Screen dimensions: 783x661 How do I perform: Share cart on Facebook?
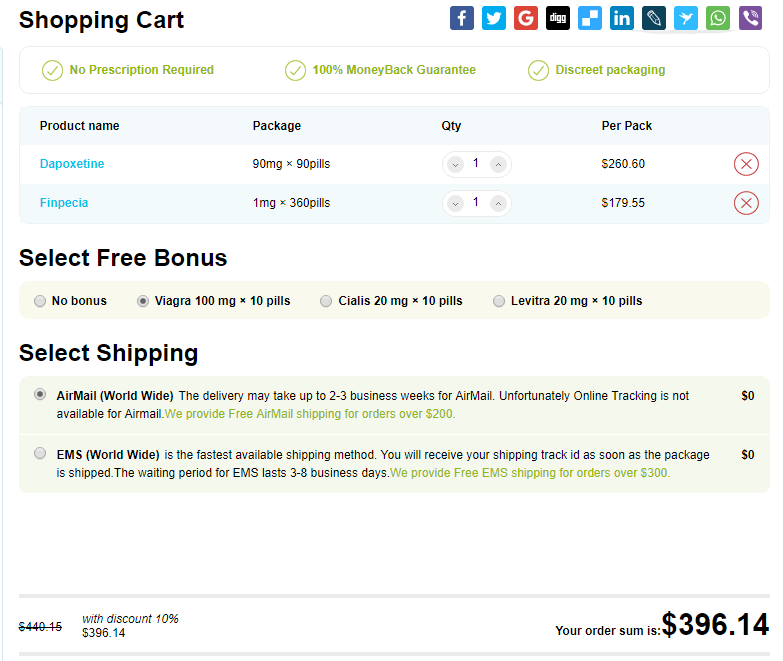pyautogui.click(x=461, y=18)
